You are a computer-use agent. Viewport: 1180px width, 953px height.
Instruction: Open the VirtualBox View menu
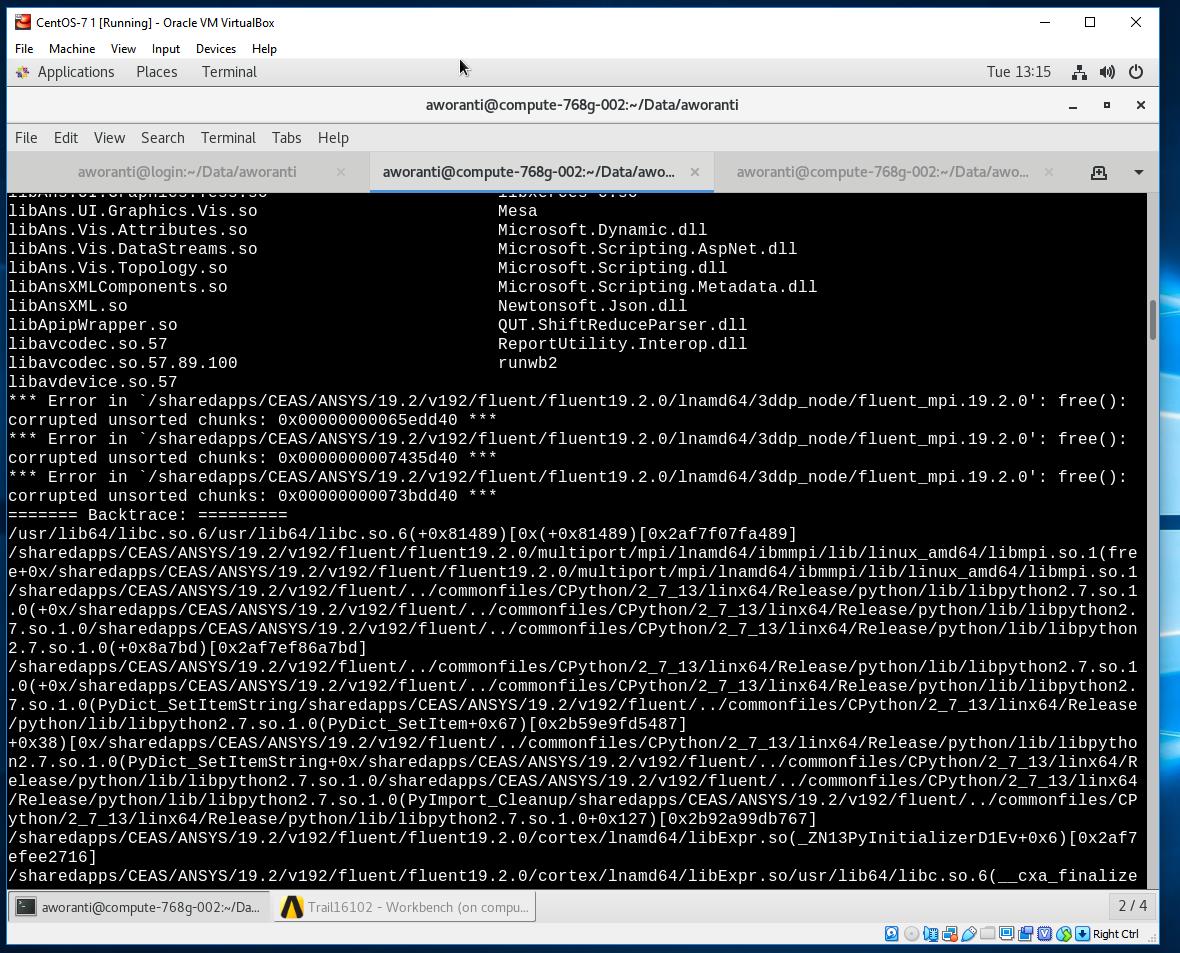123,49
